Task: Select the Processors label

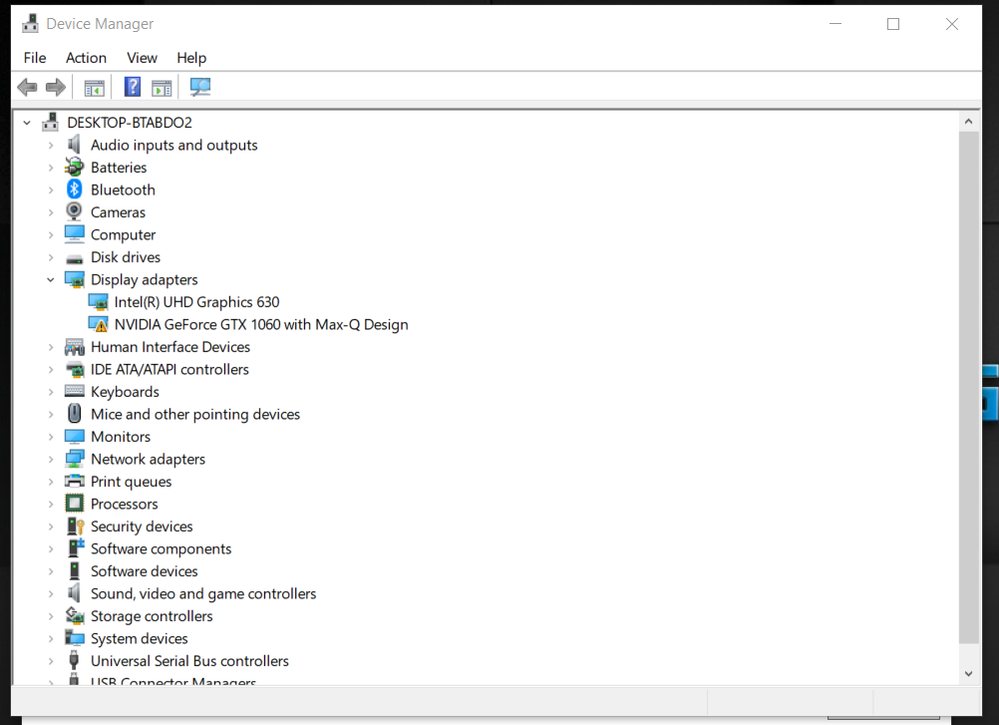Action: [124, 504]
